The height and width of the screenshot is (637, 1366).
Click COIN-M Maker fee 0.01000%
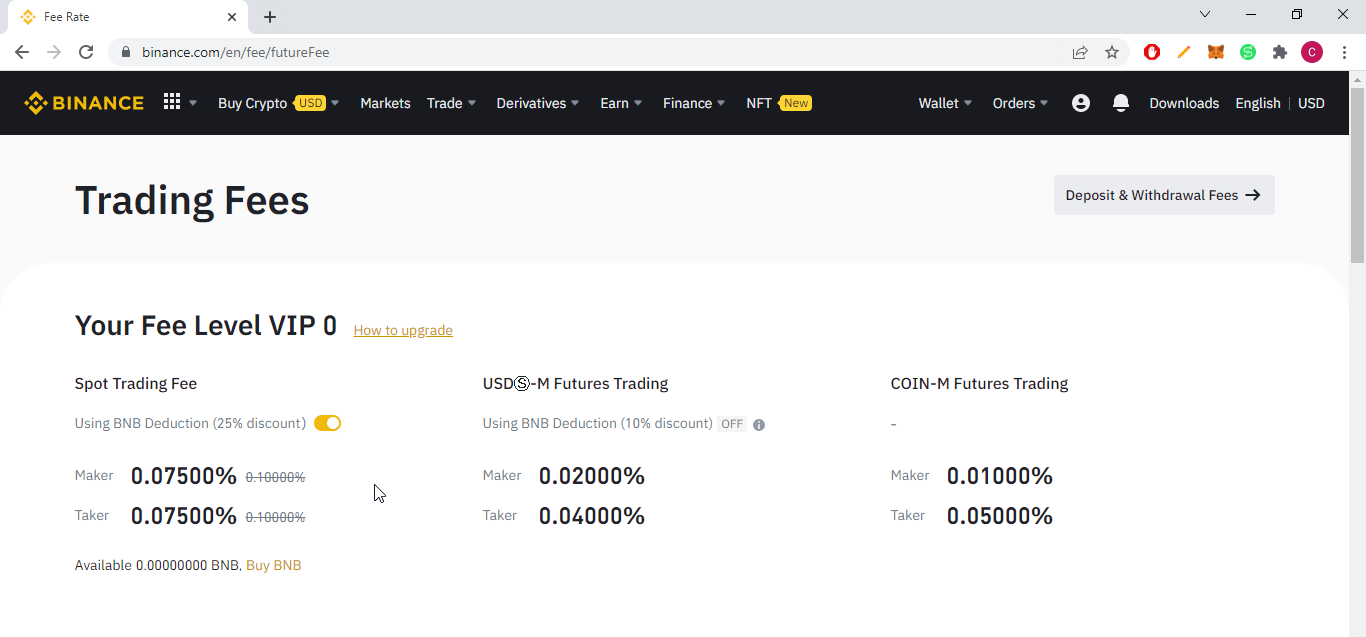click(x=1000, y=476)
